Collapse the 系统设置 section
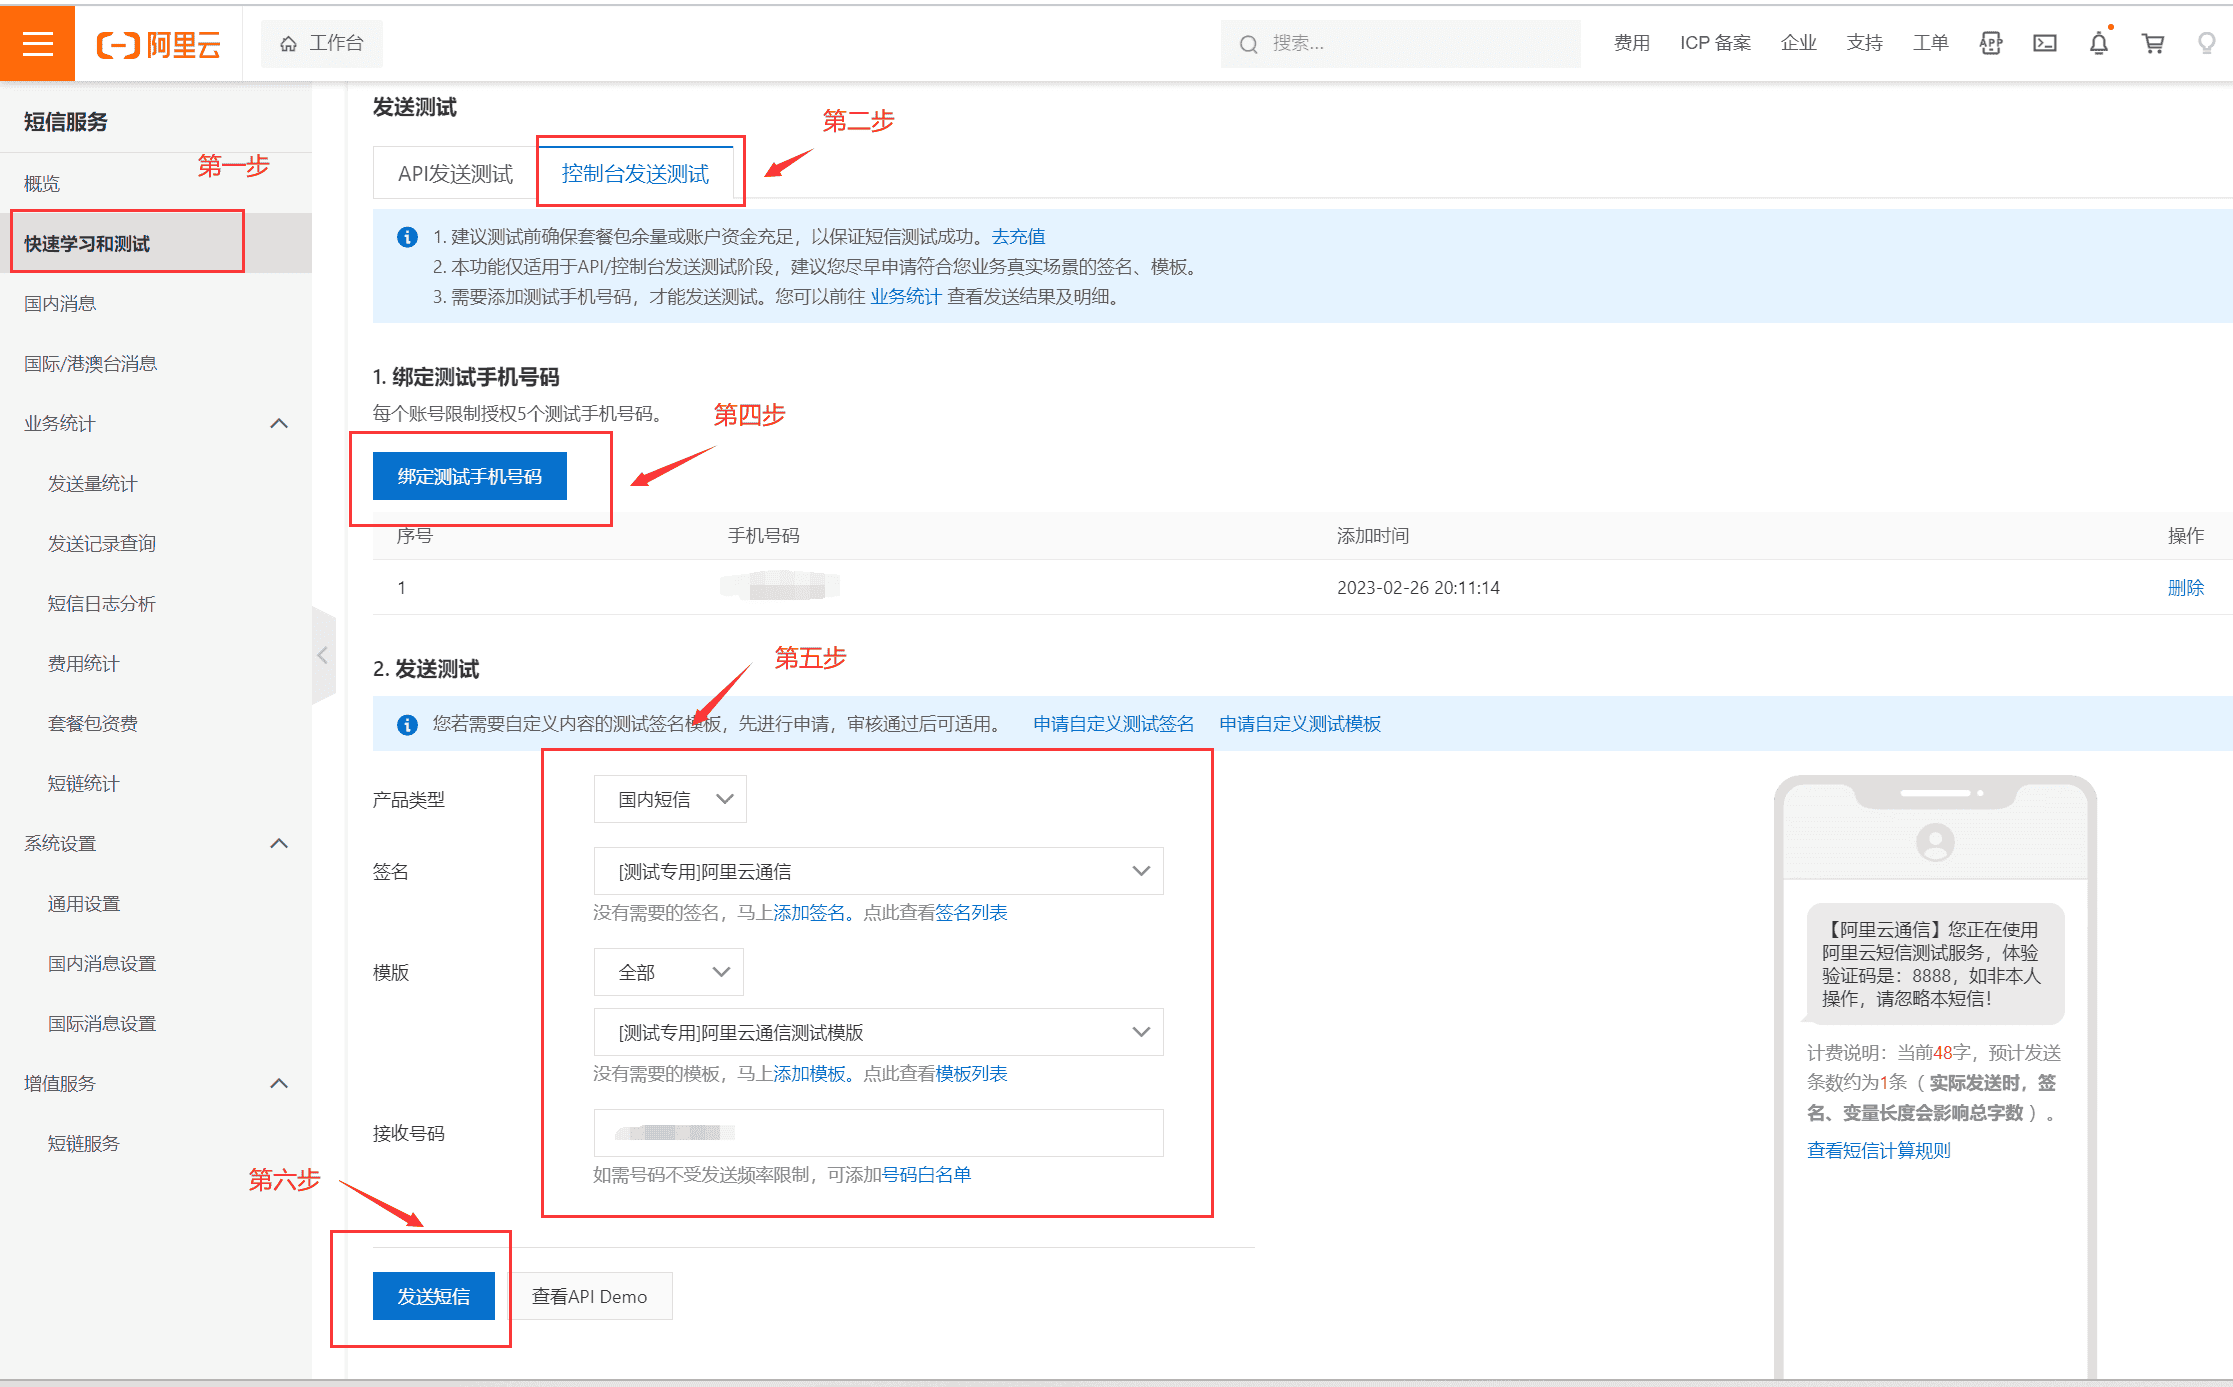 point(279,843)
